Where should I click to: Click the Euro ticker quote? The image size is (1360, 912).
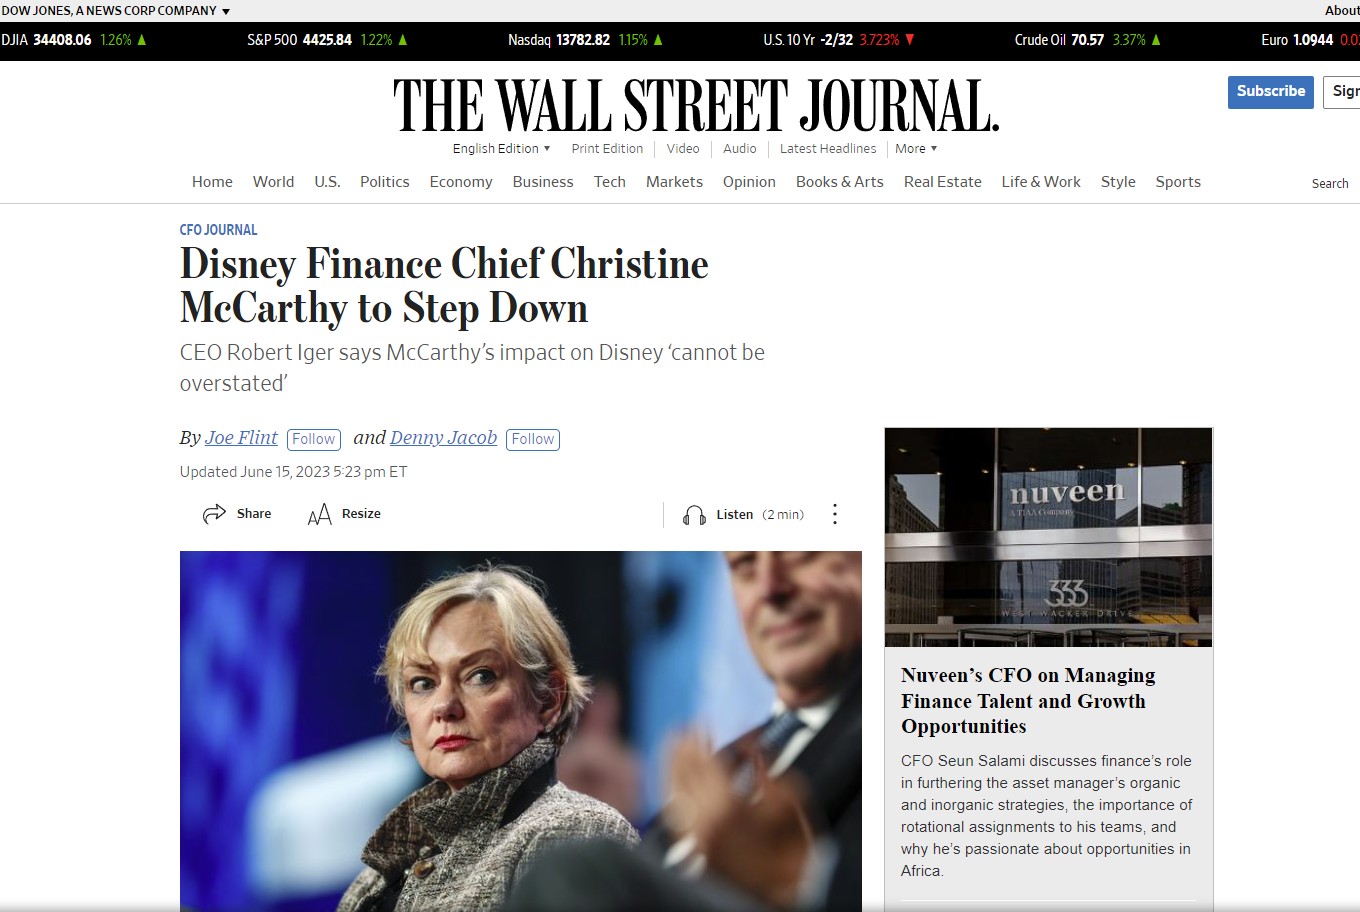pos(1310,40)
